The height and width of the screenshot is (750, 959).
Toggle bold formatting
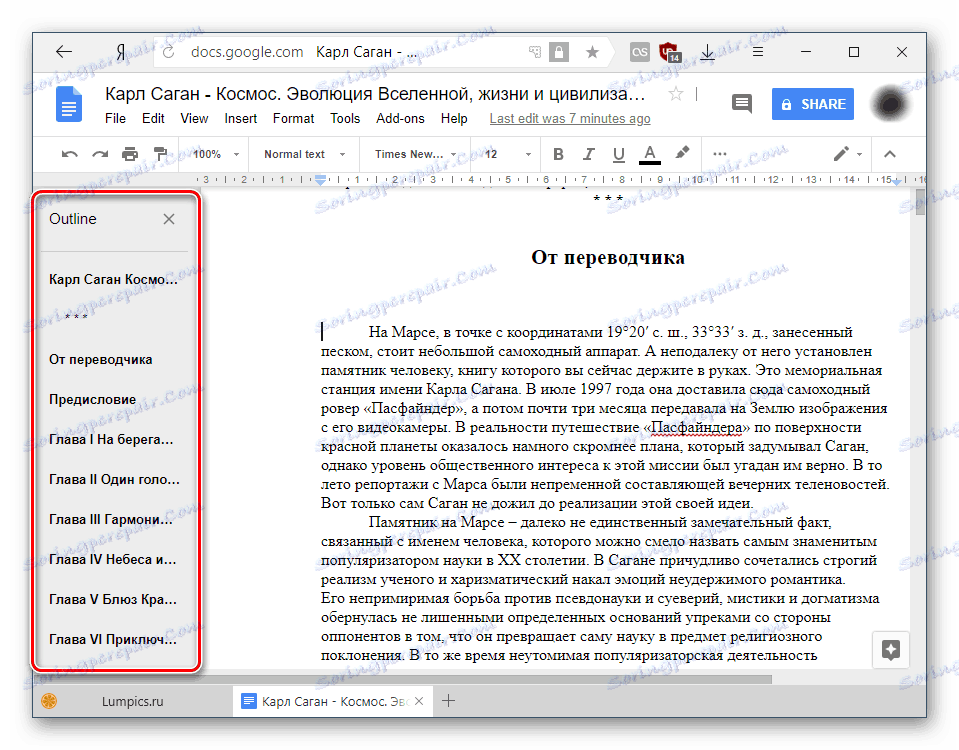point(558,154)
